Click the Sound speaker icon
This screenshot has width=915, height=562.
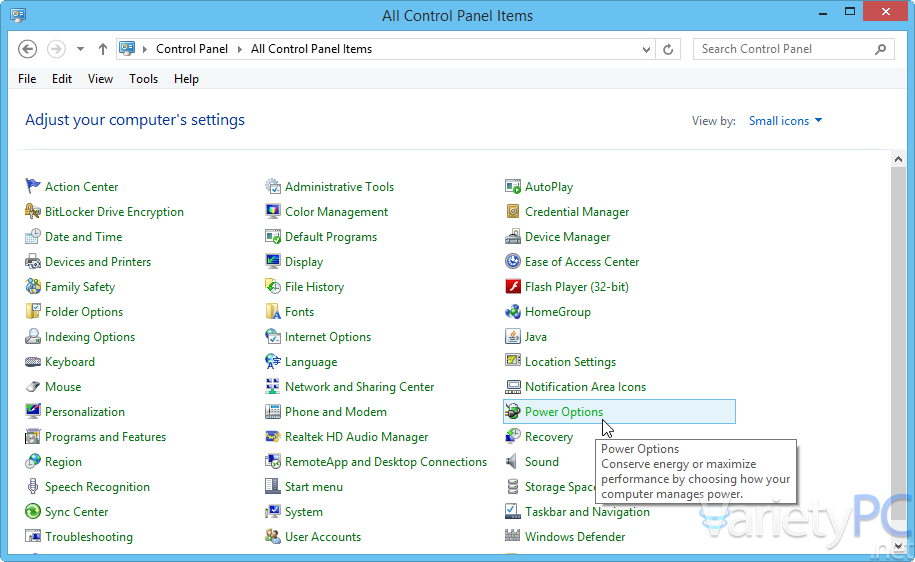point(513,462)
